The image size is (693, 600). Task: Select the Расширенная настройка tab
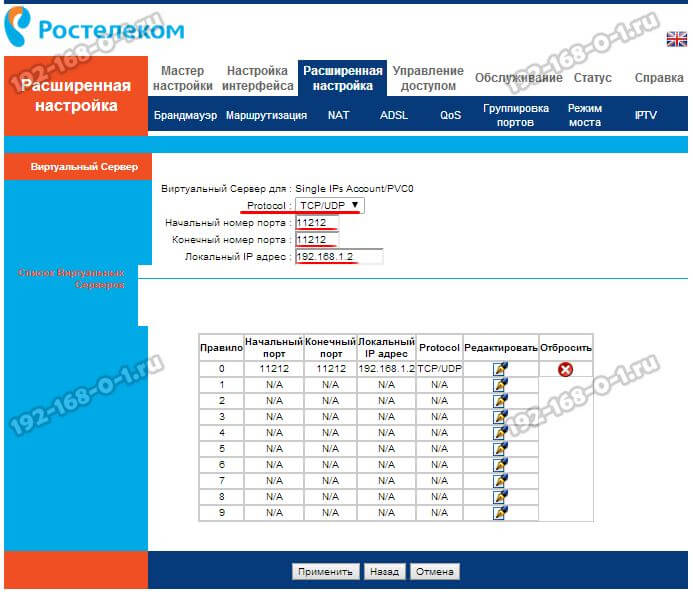[x=343, y=78]
